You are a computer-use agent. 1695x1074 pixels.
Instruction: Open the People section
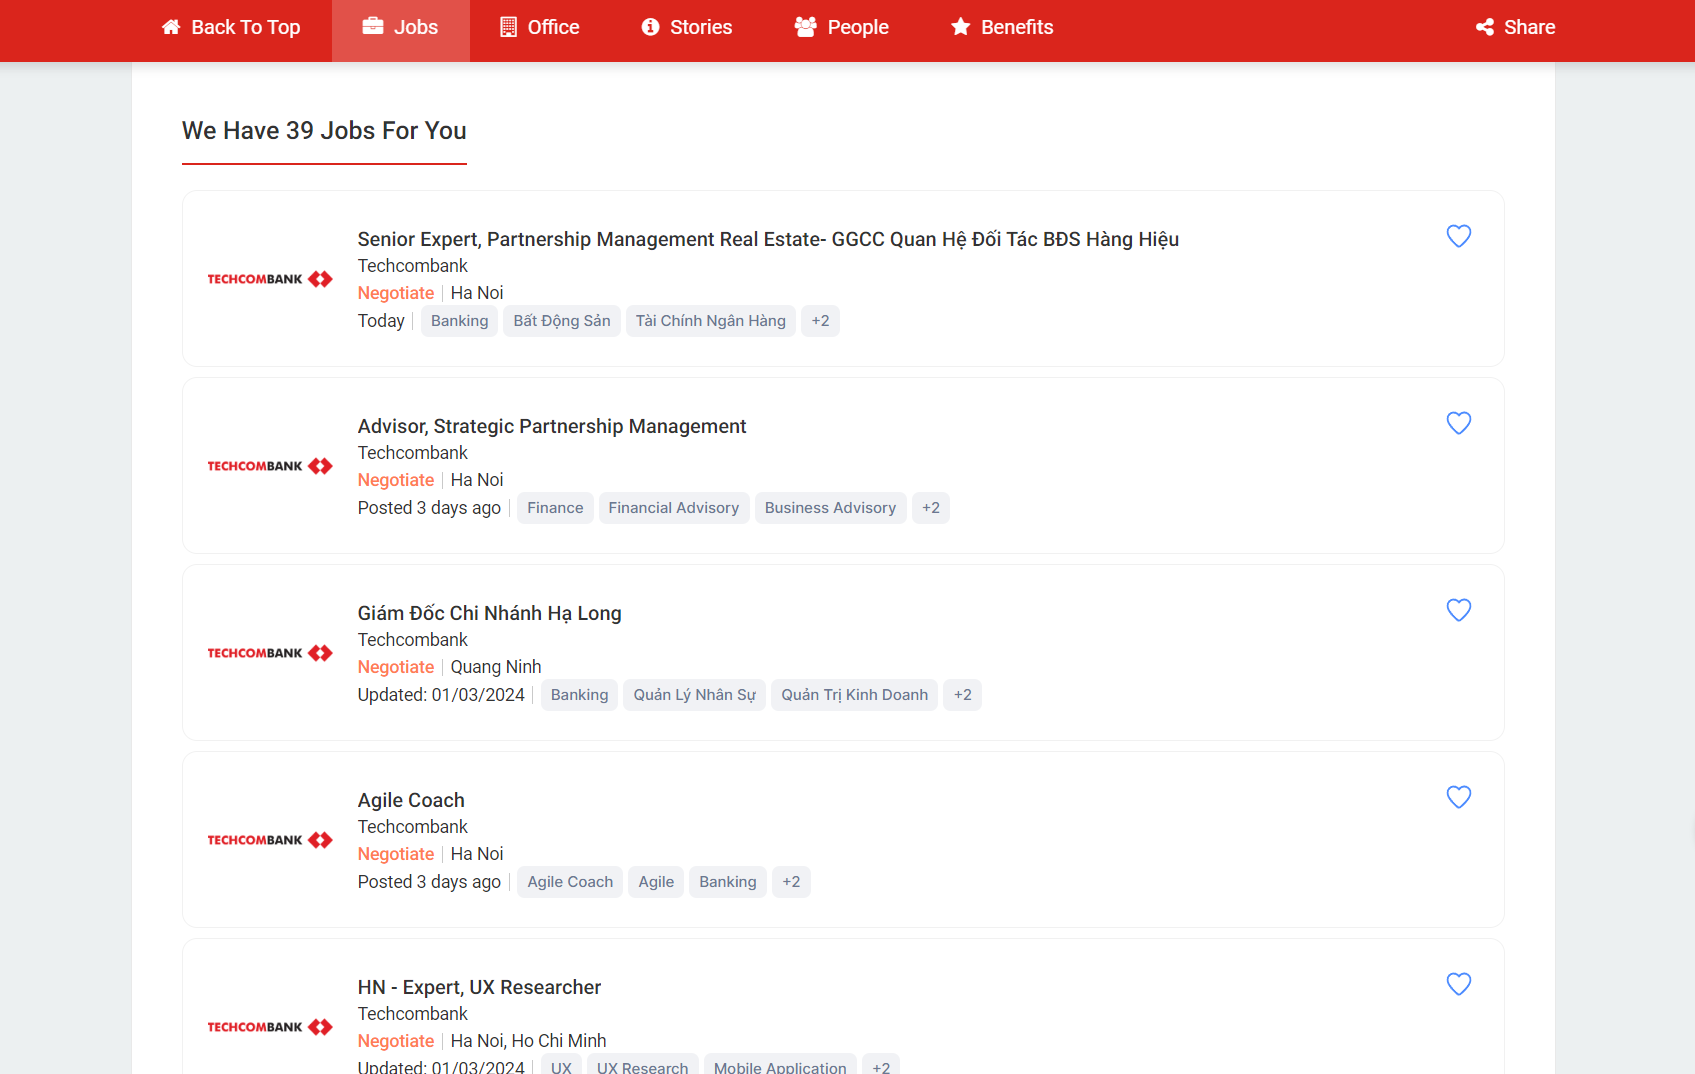(x=842, y=27)
